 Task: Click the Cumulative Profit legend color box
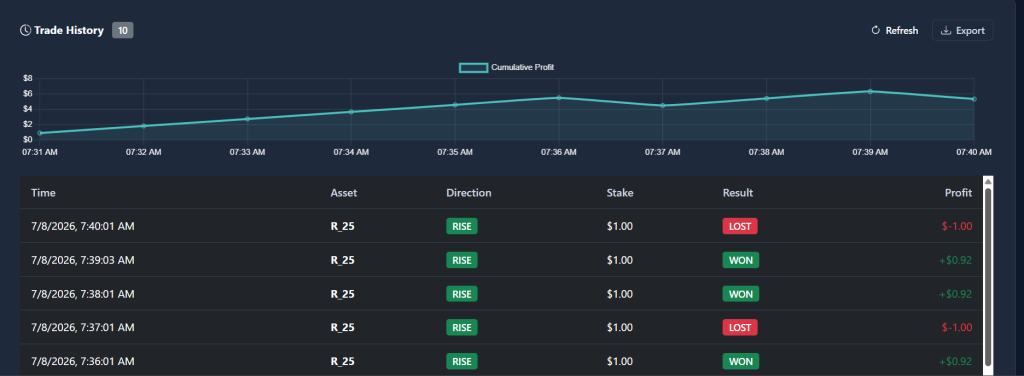[473, 67]
